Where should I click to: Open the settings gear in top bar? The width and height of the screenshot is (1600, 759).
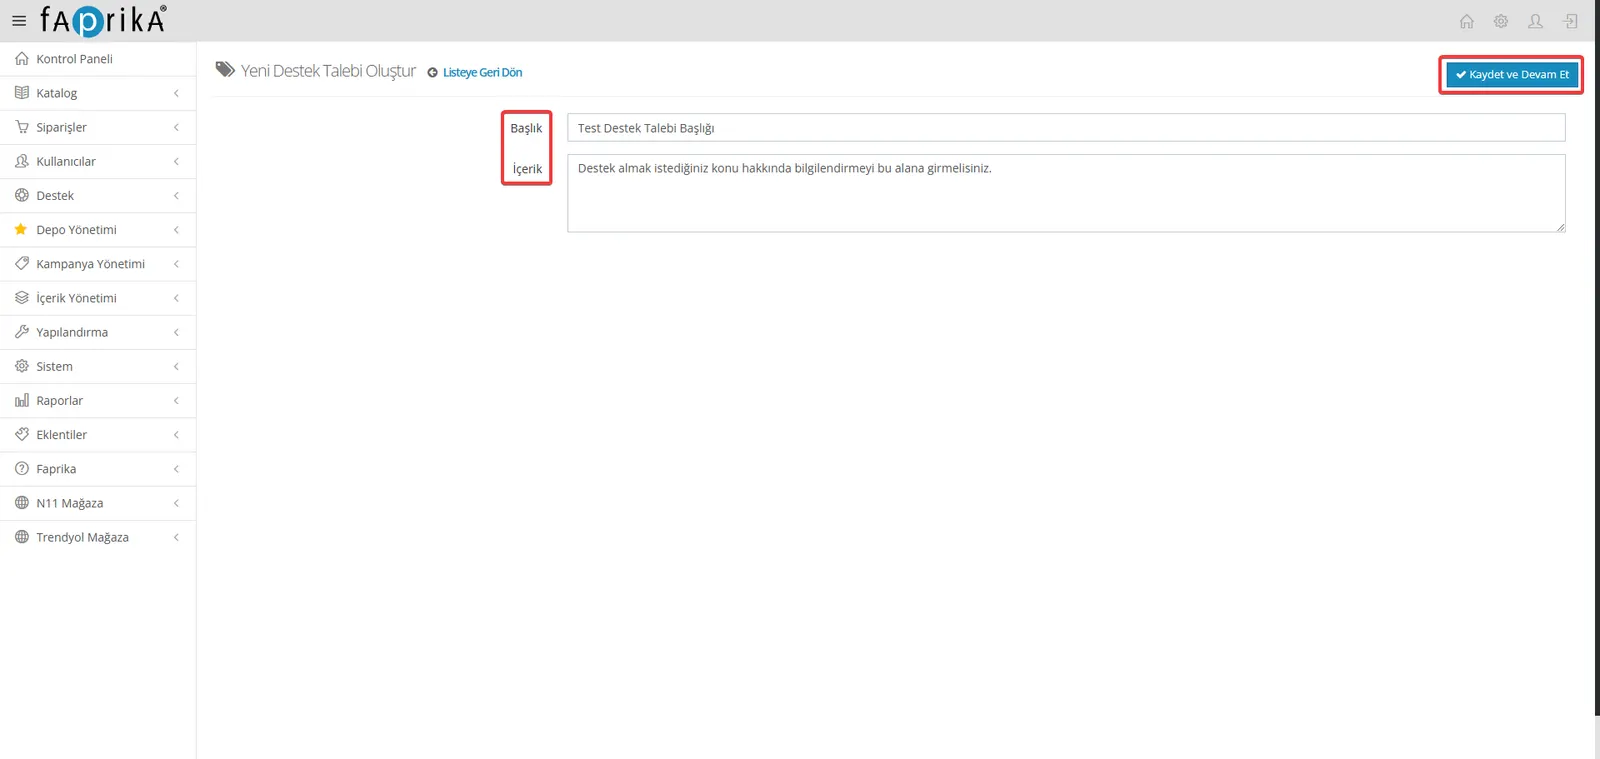pos(1501,21)
